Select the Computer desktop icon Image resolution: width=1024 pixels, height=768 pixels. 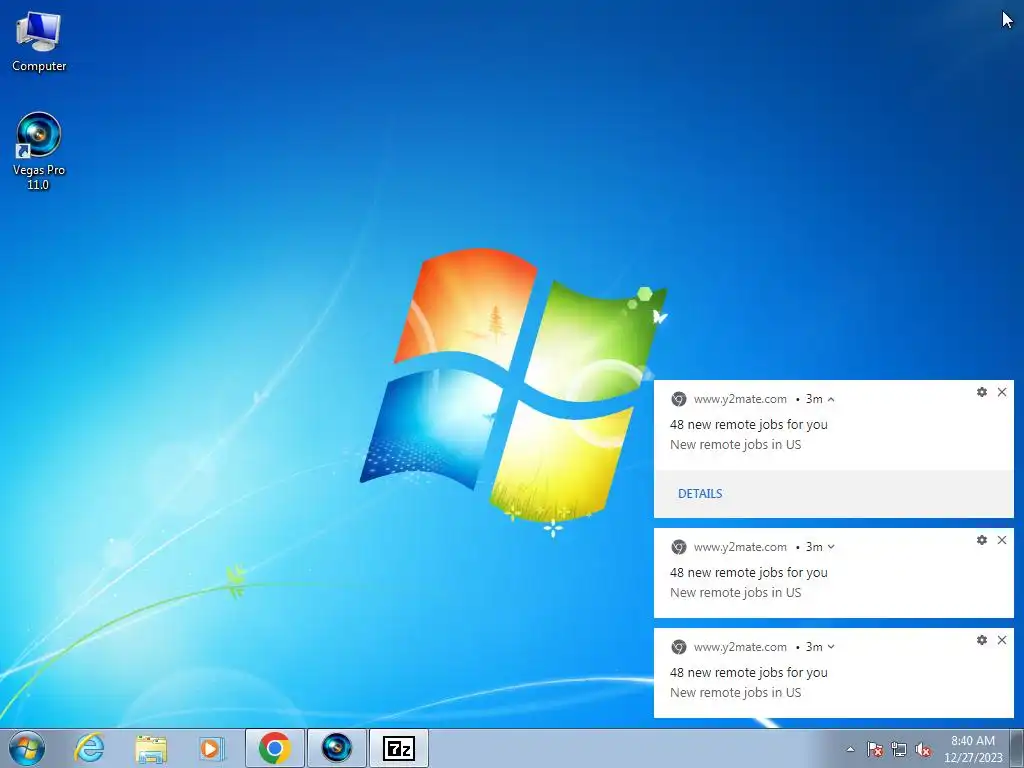tap(39, 42)
